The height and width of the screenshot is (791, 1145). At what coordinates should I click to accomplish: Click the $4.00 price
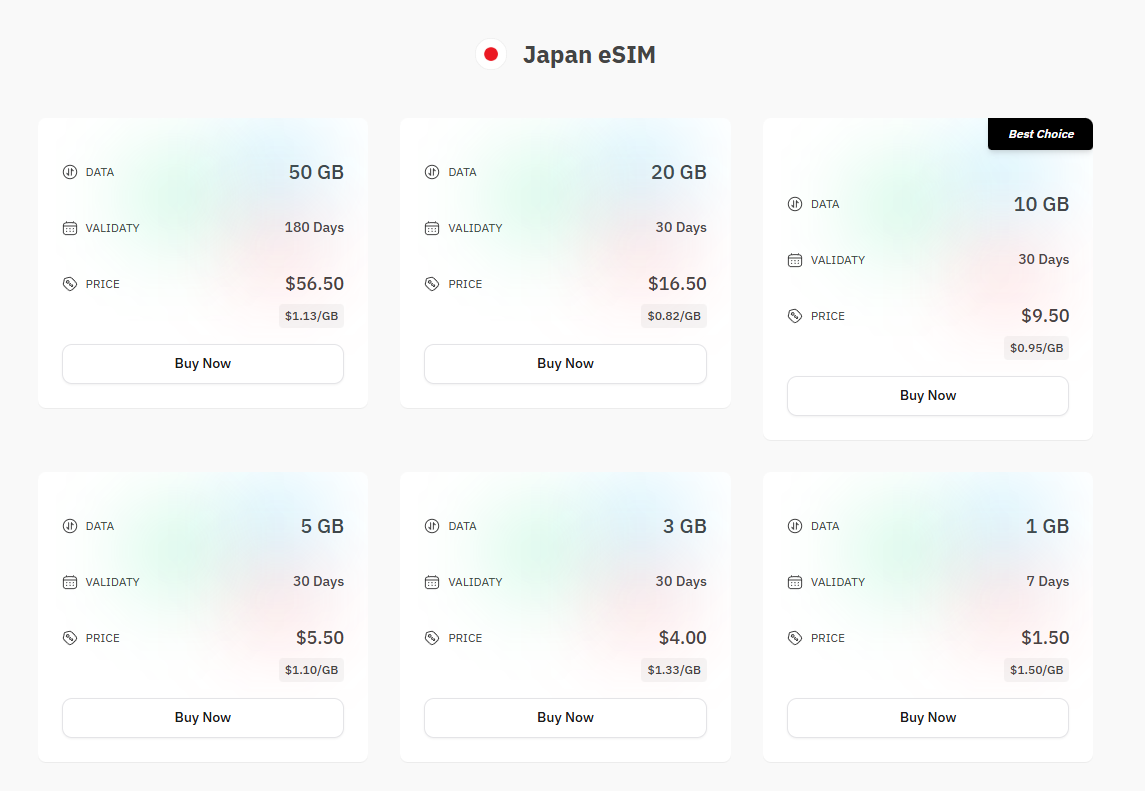(x=683, y=638)
